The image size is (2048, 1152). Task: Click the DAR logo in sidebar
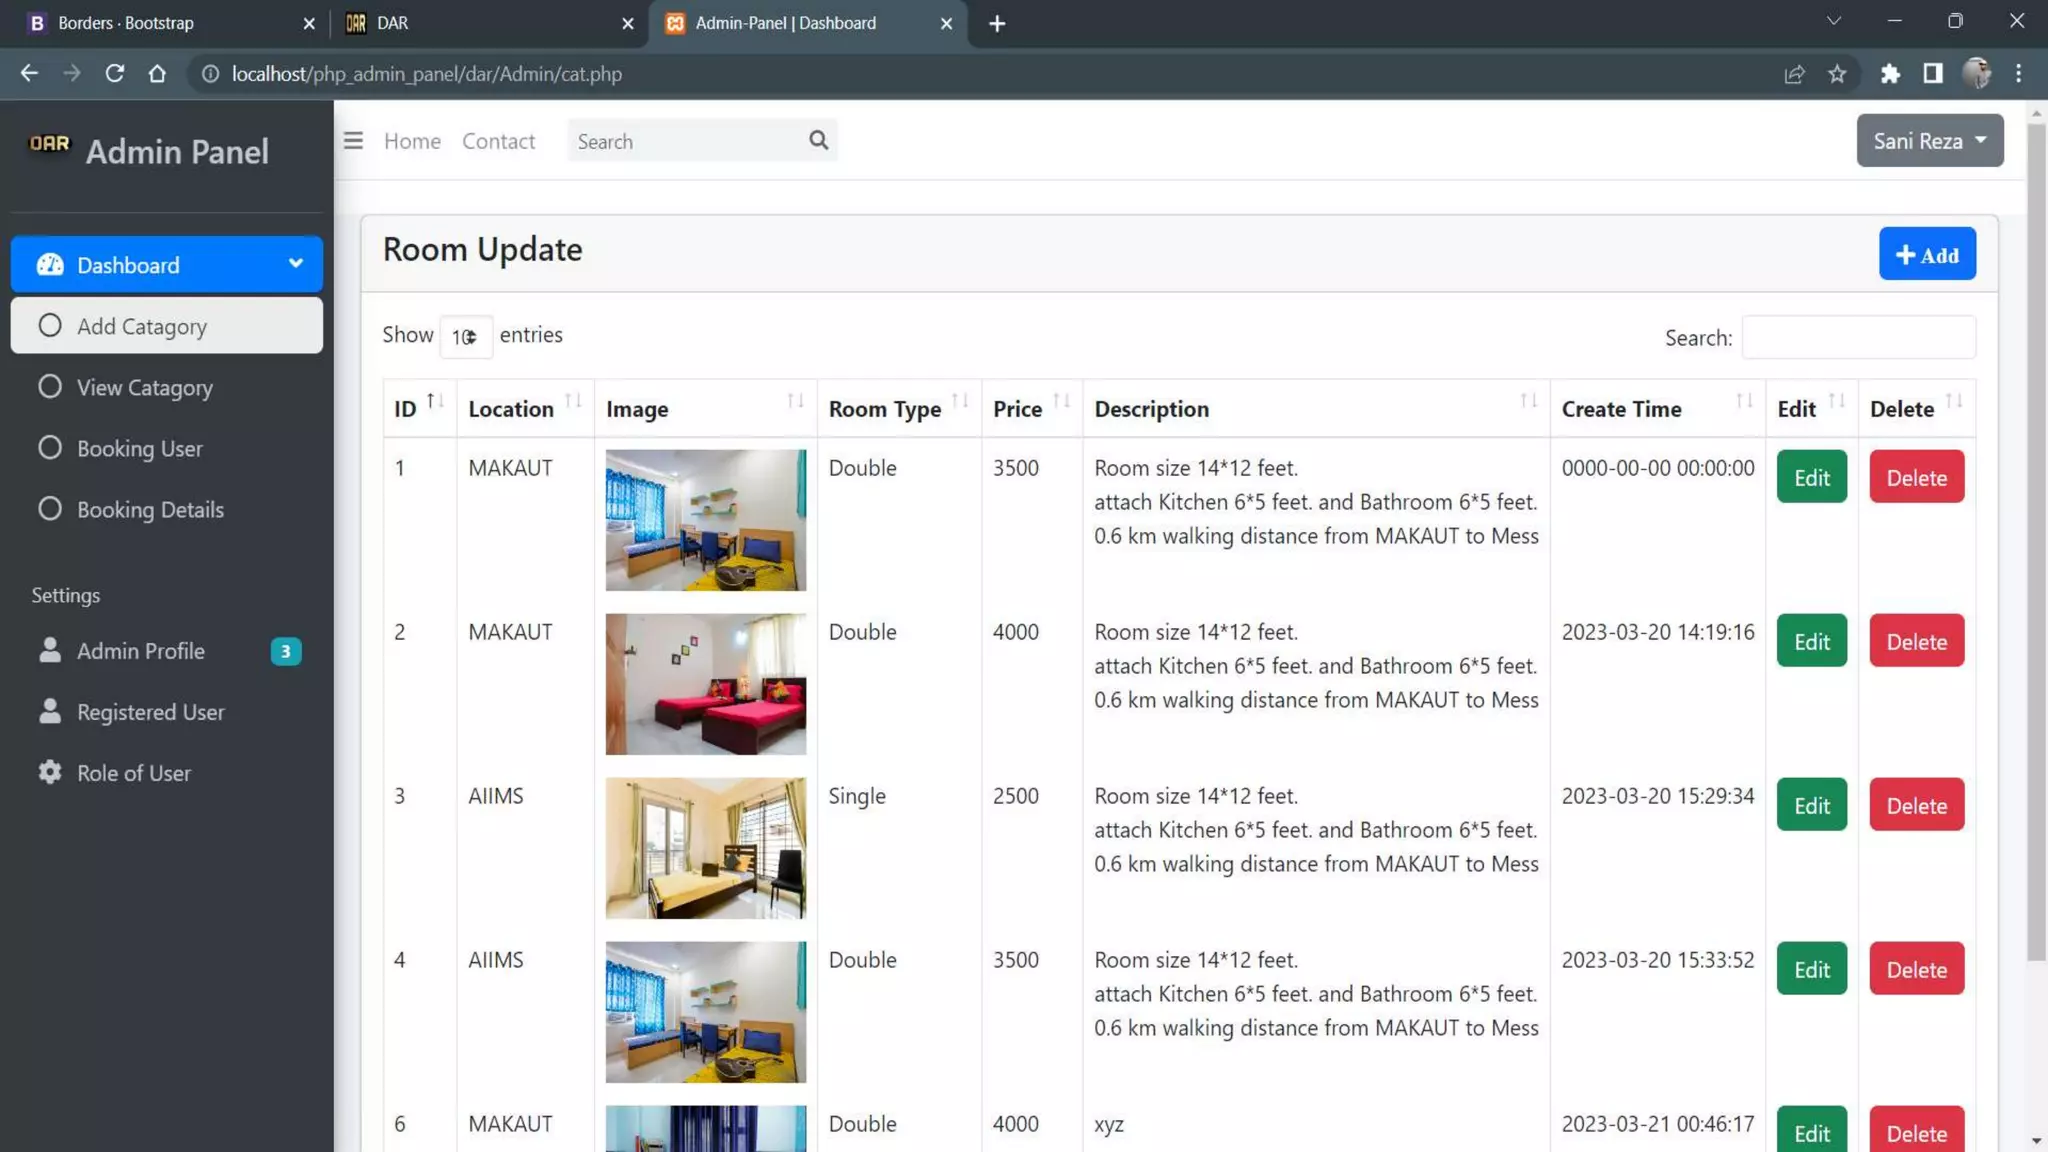tap(49, 144)
